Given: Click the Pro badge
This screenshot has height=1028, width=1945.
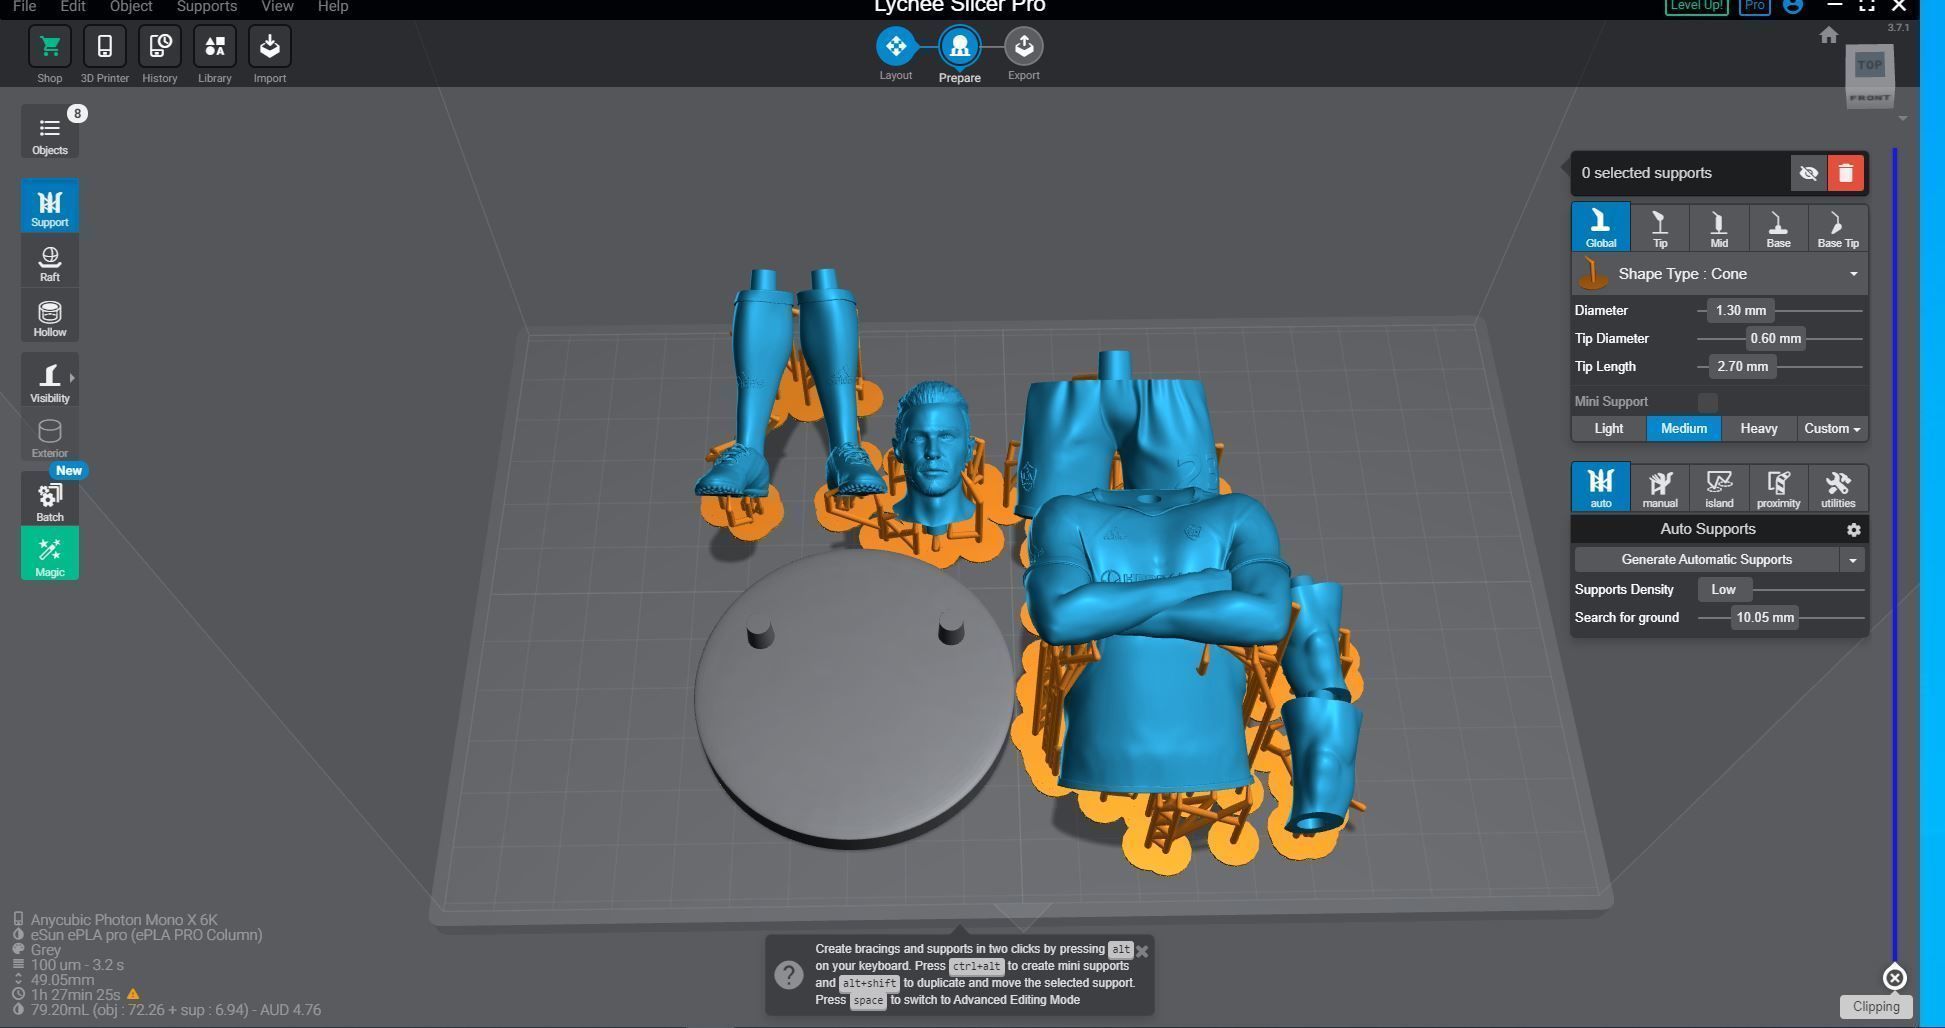Looking at the screenshot, I should [x=1754, y=6].
